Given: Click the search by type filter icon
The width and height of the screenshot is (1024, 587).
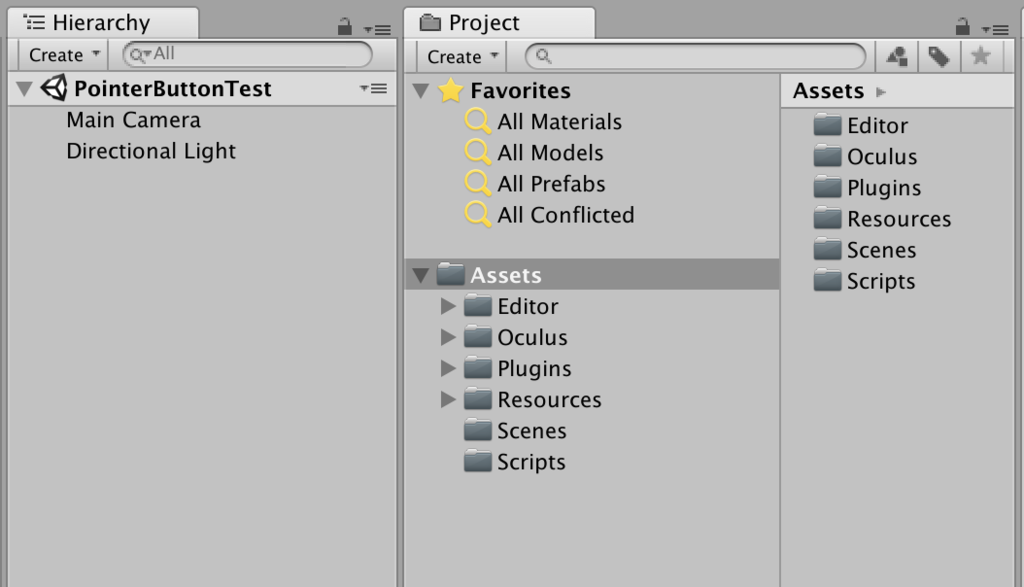Looking at the screenshot, I should pyautogui.click(x=897, y=57).
